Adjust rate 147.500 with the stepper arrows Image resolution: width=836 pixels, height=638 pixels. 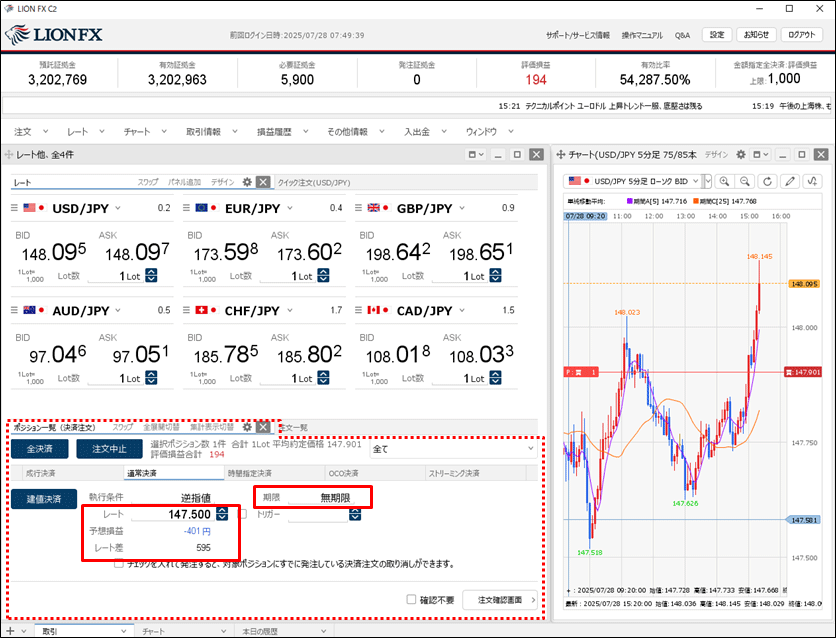(222, 514)
